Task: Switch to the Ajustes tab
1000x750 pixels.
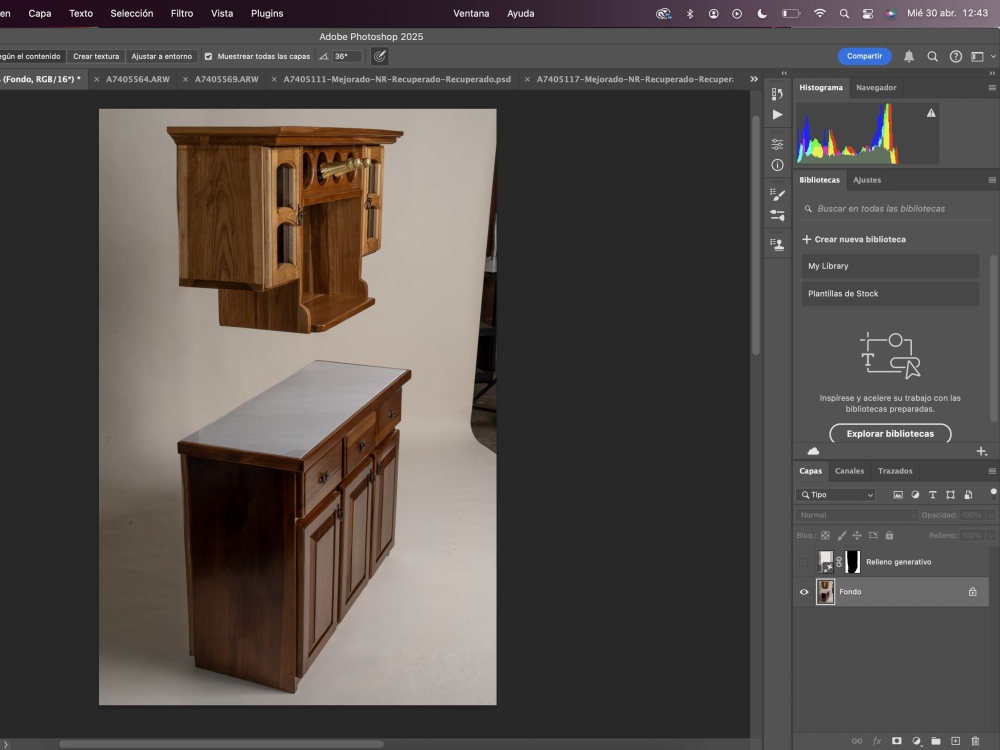Action: click(x=867, y=180)
